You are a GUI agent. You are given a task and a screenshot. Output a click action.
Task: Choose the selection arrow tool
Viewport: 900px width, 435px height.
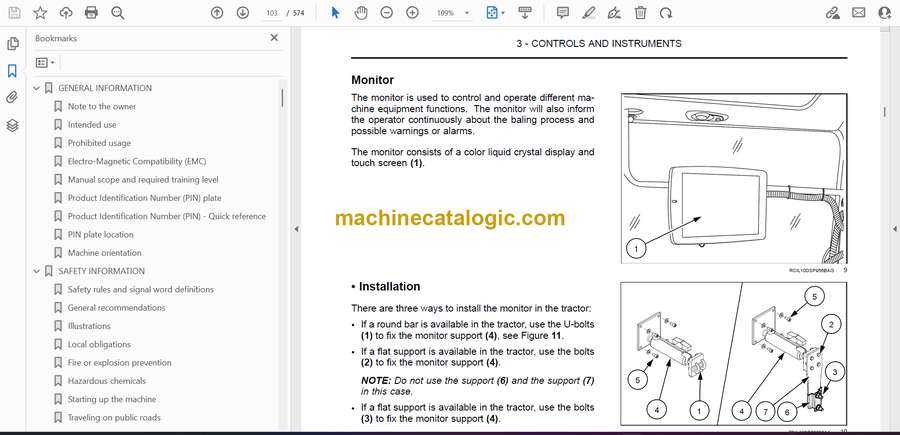(336, 13)
